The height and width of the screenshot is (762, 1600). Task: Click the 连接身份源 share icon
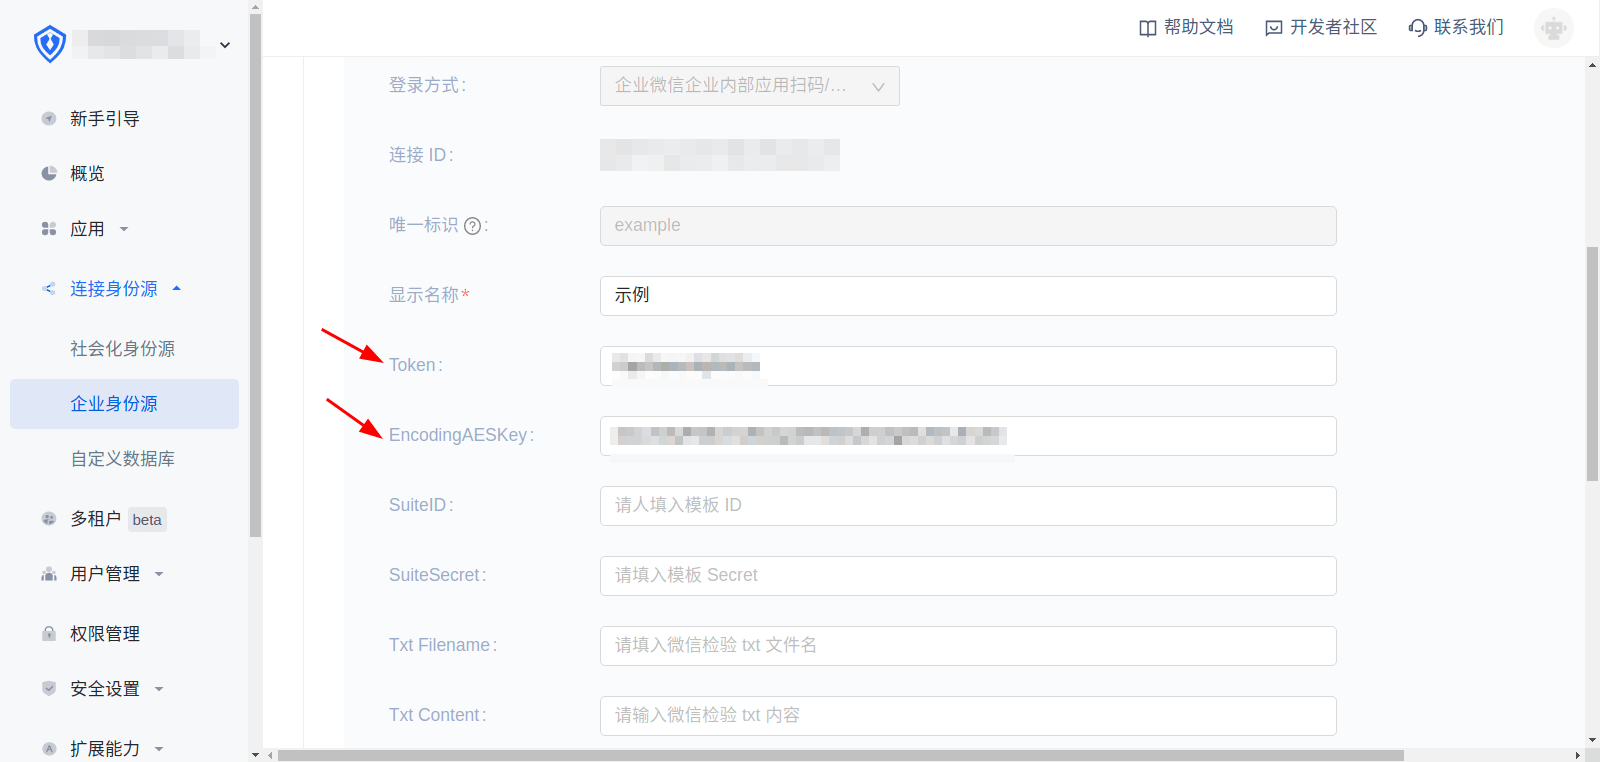[x=48, y=289]
